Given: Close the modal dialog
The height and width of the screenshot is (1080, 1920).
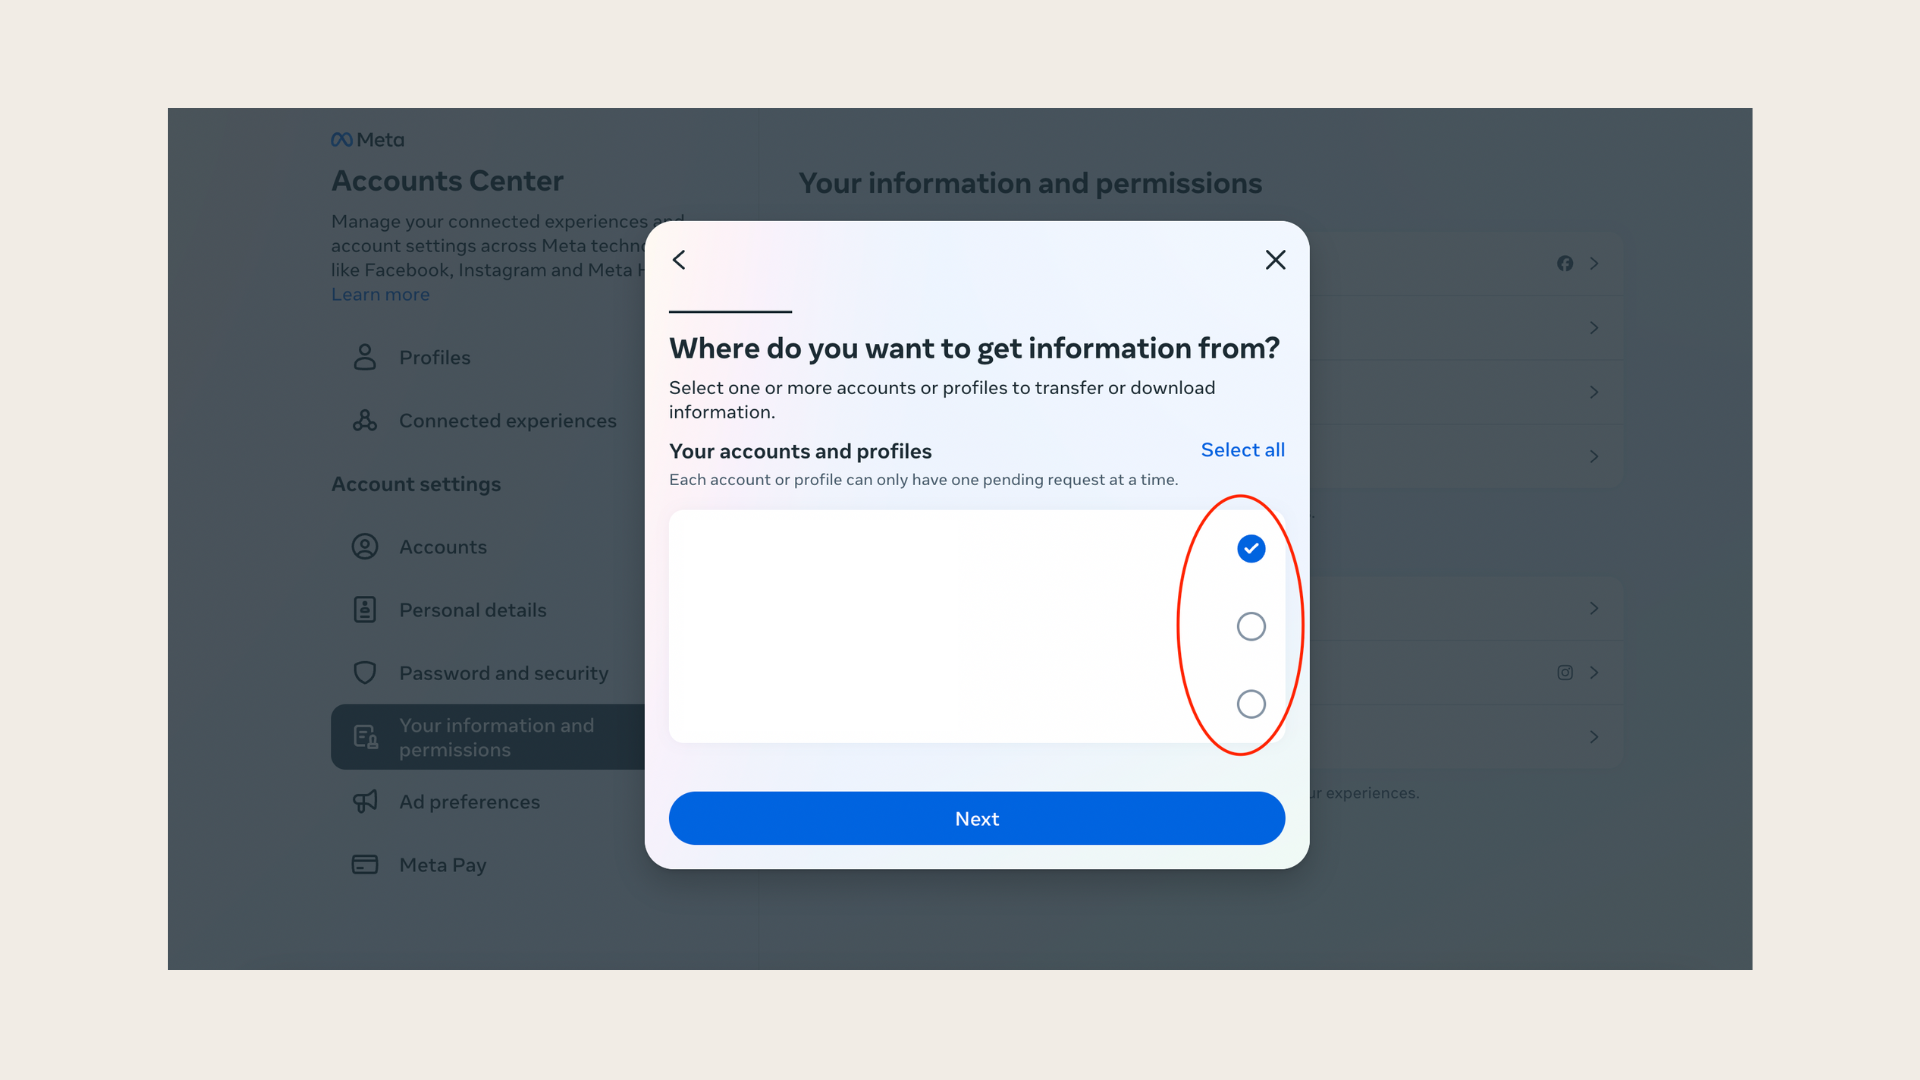Looking at the screenshot, I should click(x=1275, y=258).
